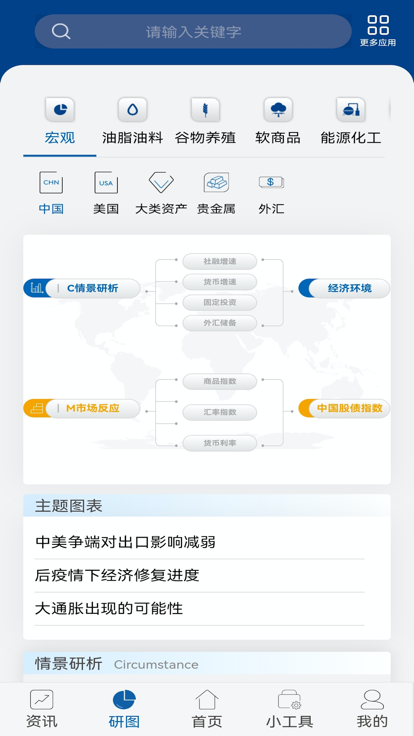Click the search keyword input field
The height and width of the screenshot is (736, 414).
[193, 31]
